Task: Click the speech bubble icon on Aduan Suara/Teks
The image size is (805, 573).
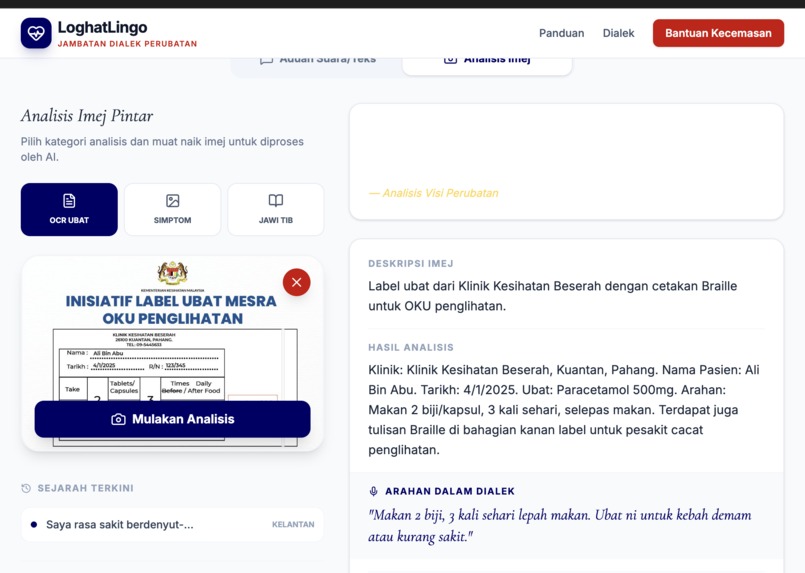Action: coord(266,61)
